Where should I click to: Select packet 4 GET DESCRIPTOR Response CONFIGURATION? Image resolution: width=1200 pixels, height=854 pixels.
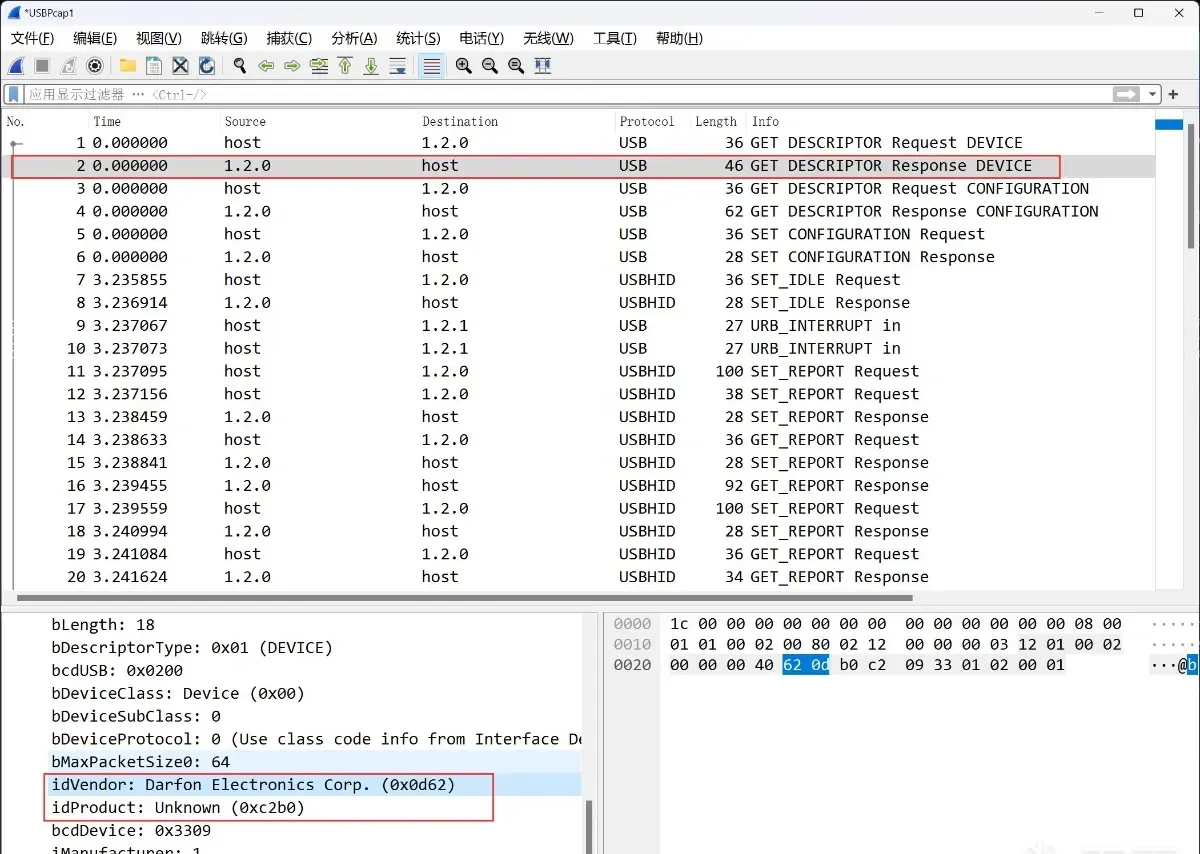click(x=578, y=211)
